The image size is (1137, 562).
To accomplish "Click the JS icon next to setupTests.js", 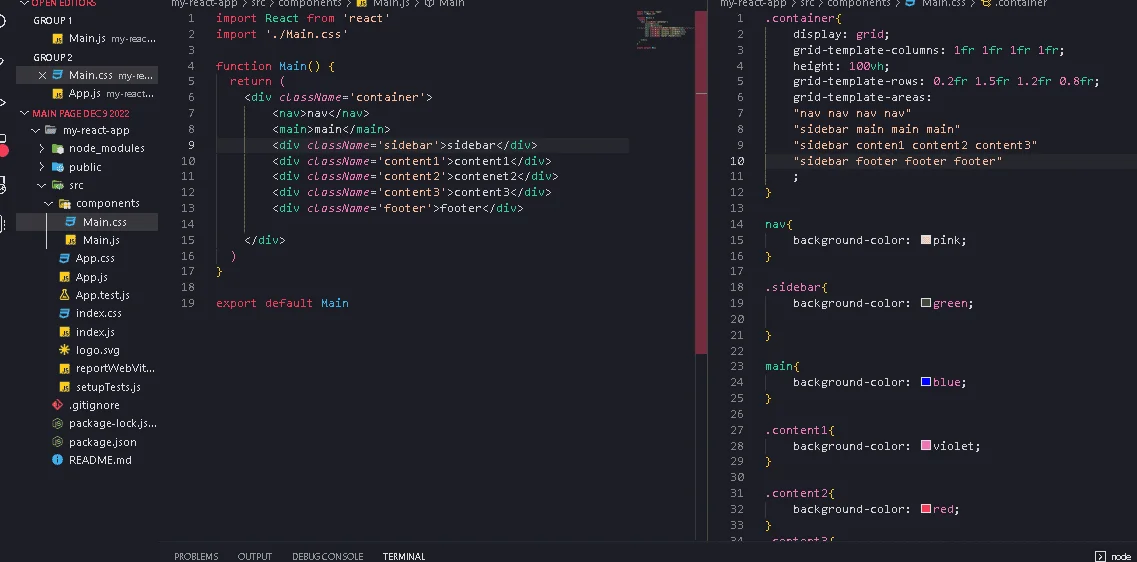I will tap(65, 387).
